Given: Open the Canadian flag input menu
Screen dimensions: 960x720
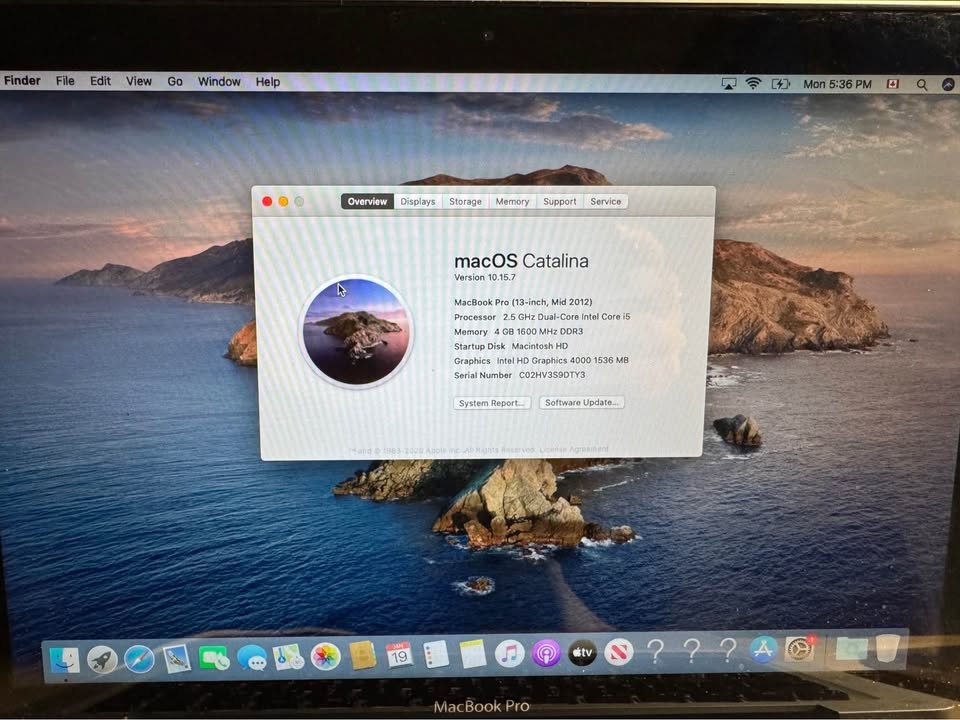Looking at the screenshot, I should [x=893, y=84].
